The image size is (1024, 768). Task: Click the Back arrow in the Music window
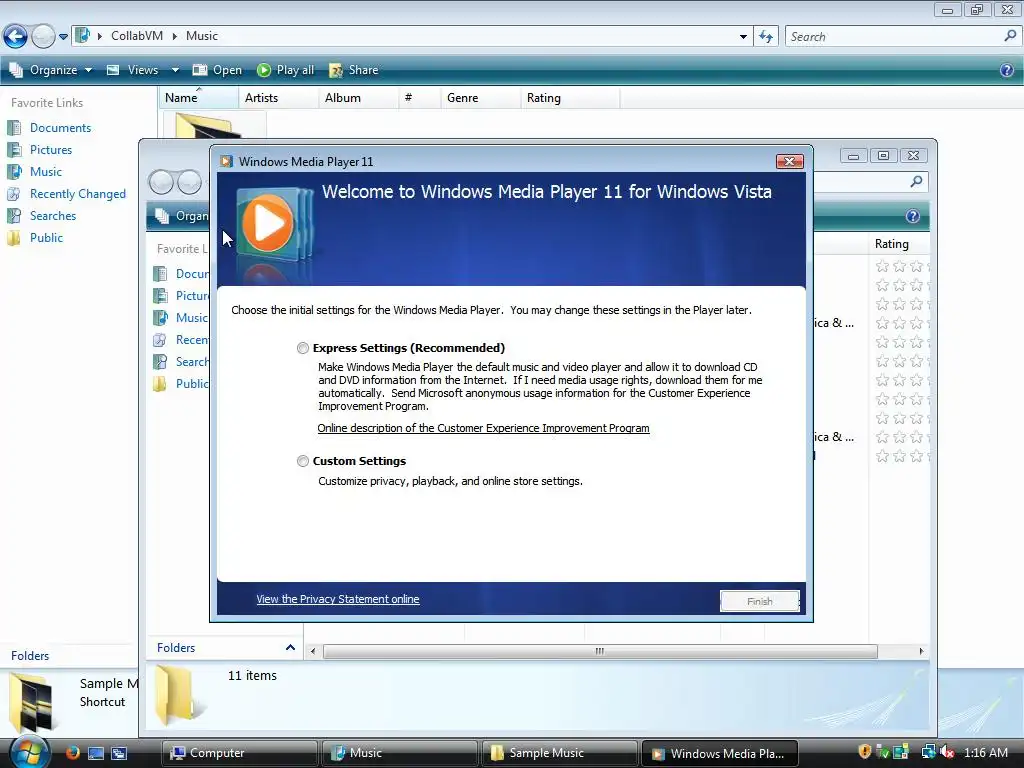(15, 36)
